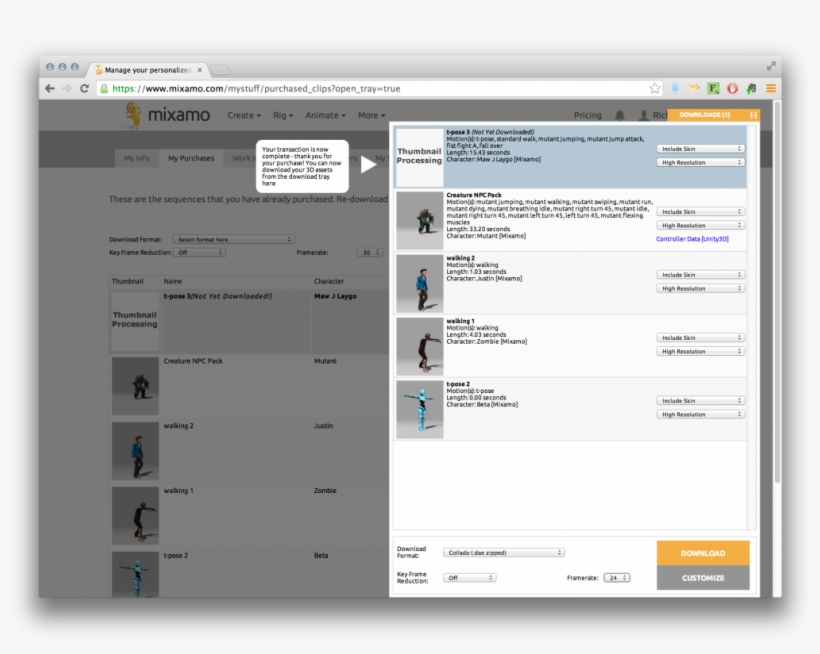Viewport: 820px width, 654px height.
Task: Click the Controller Data [Unity3D] link
Action: [x=692, y=239]
